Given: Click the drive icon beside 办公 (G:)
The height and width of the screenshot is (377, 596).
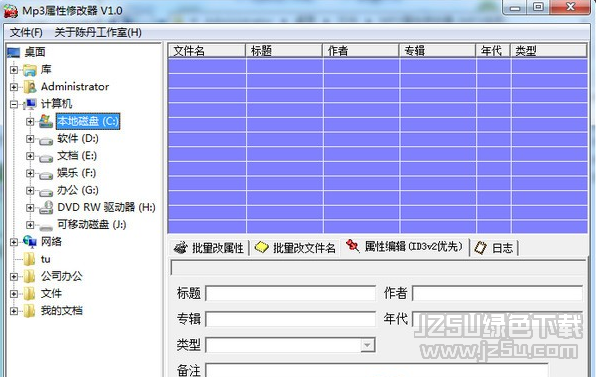Looking at the screenshot, I should coord(46,192).
